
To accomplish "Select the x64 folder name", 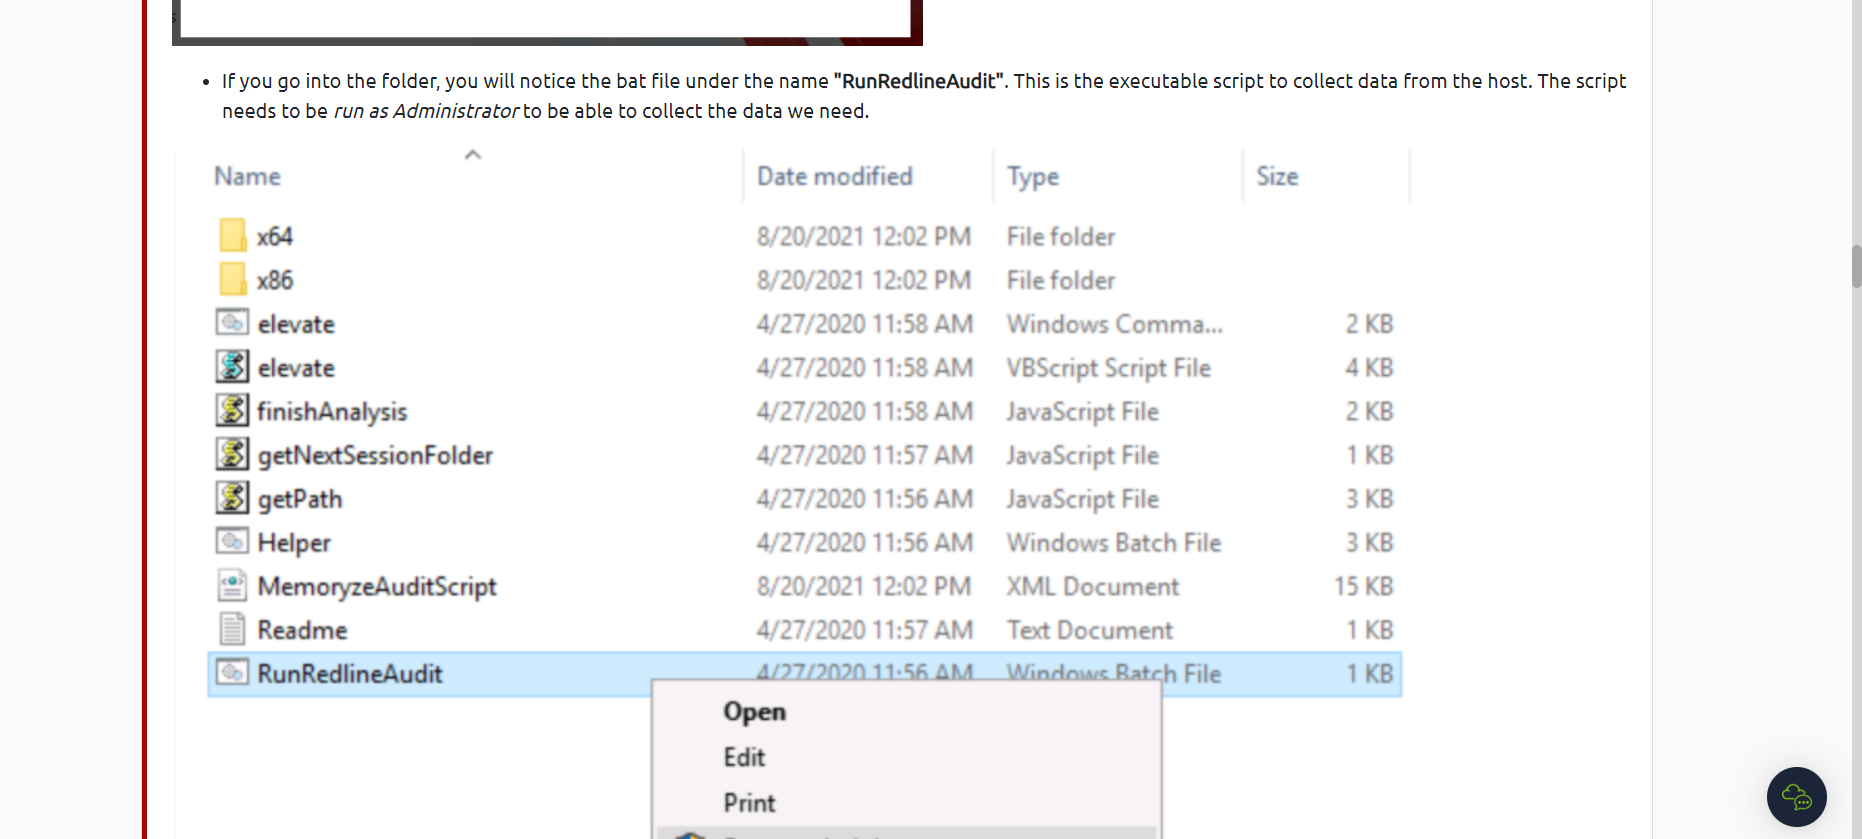I will click(274, 236).
